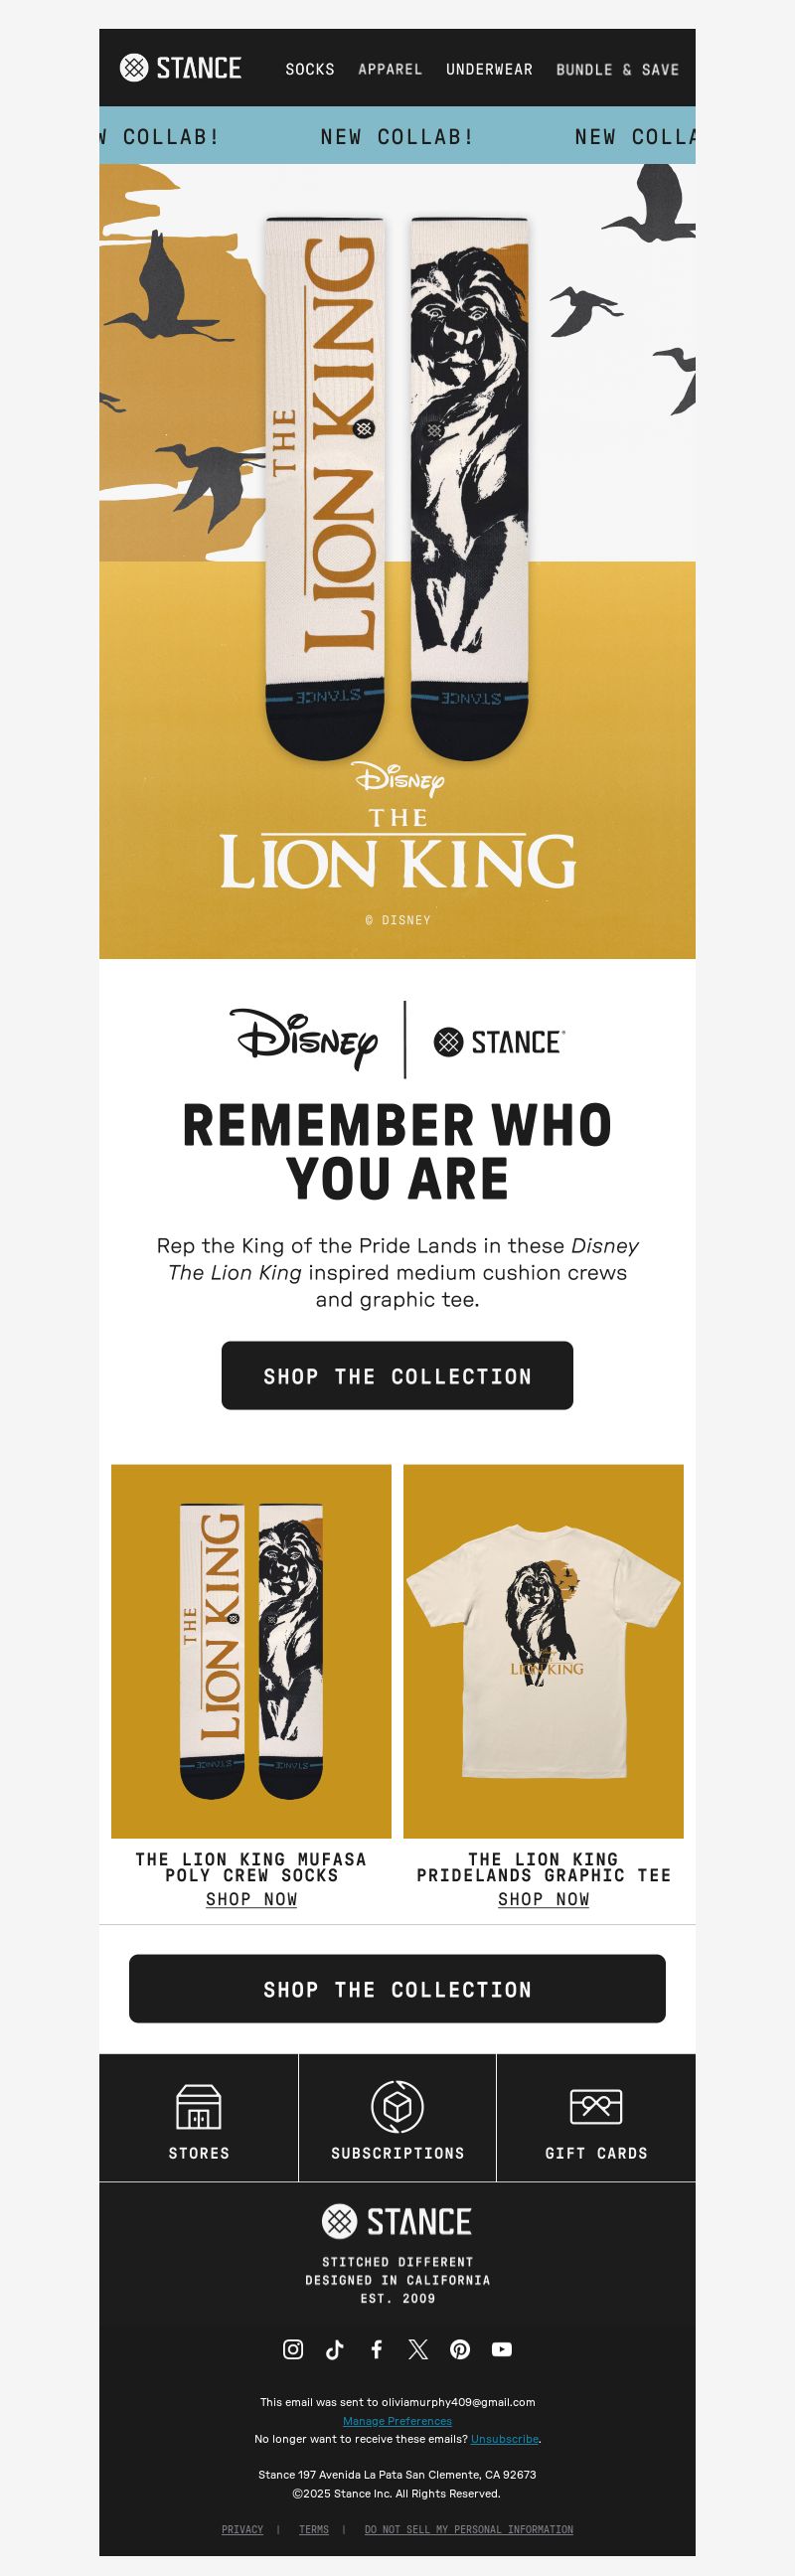Open the Apparel menu item

pos(390,69)
